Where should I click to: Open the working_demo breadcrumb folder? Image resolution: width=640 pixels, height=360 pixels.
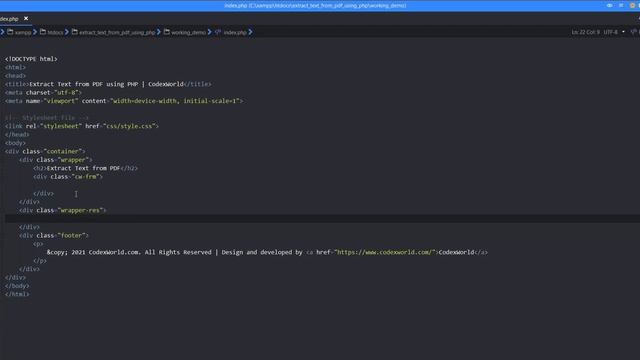(185, 32)
